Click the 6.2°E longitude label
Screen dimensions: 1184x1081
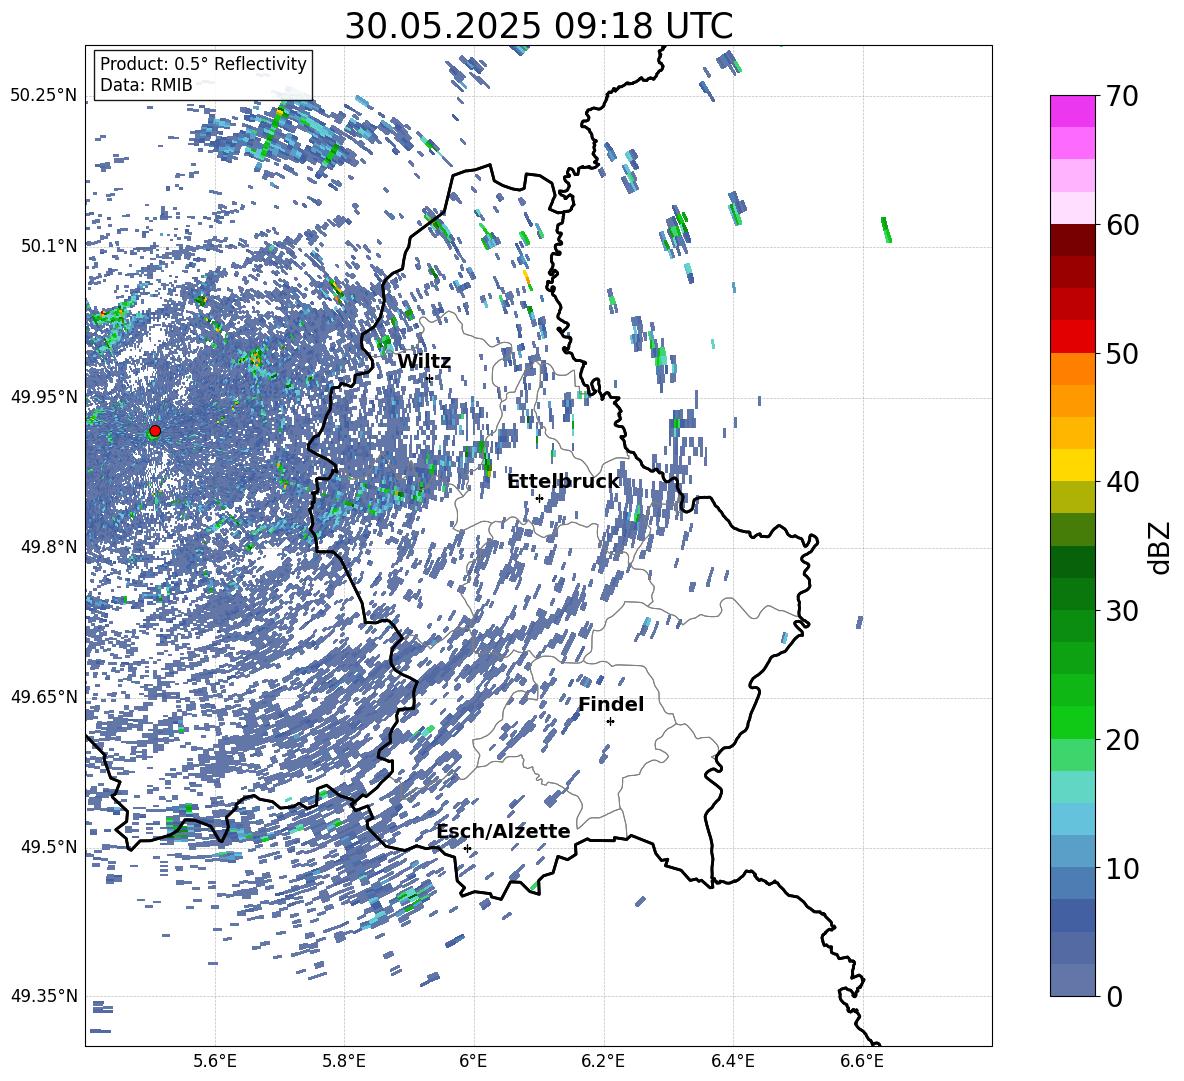click(x=603, y=1061)
